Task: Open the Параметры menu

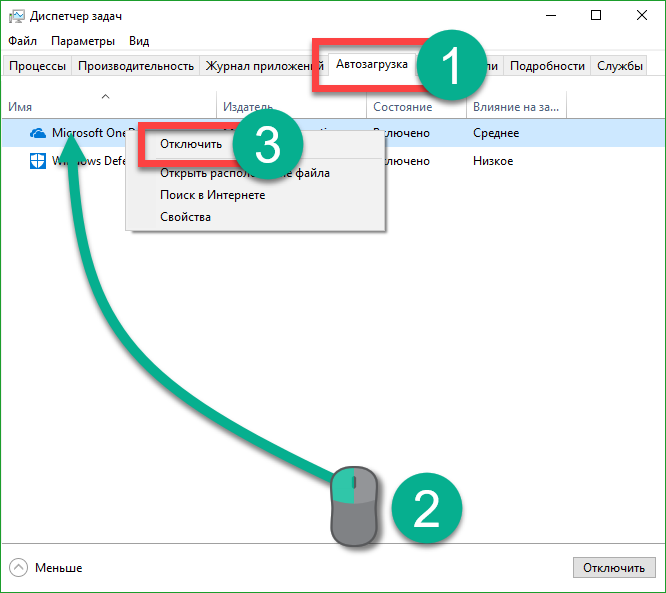Action: click(x=83, y=41)
